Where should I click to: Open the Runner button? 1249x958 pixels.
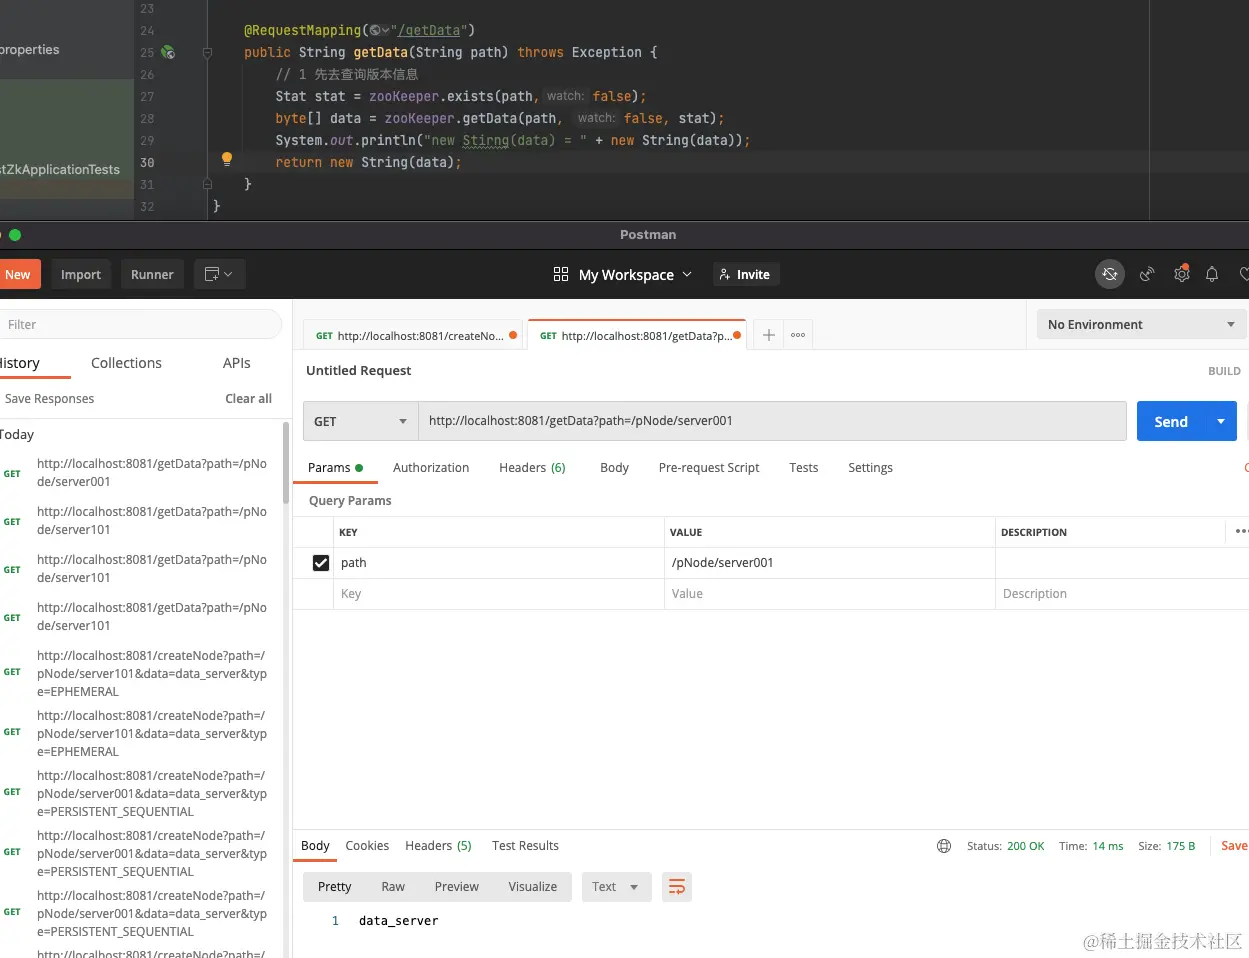coord(152,274)
